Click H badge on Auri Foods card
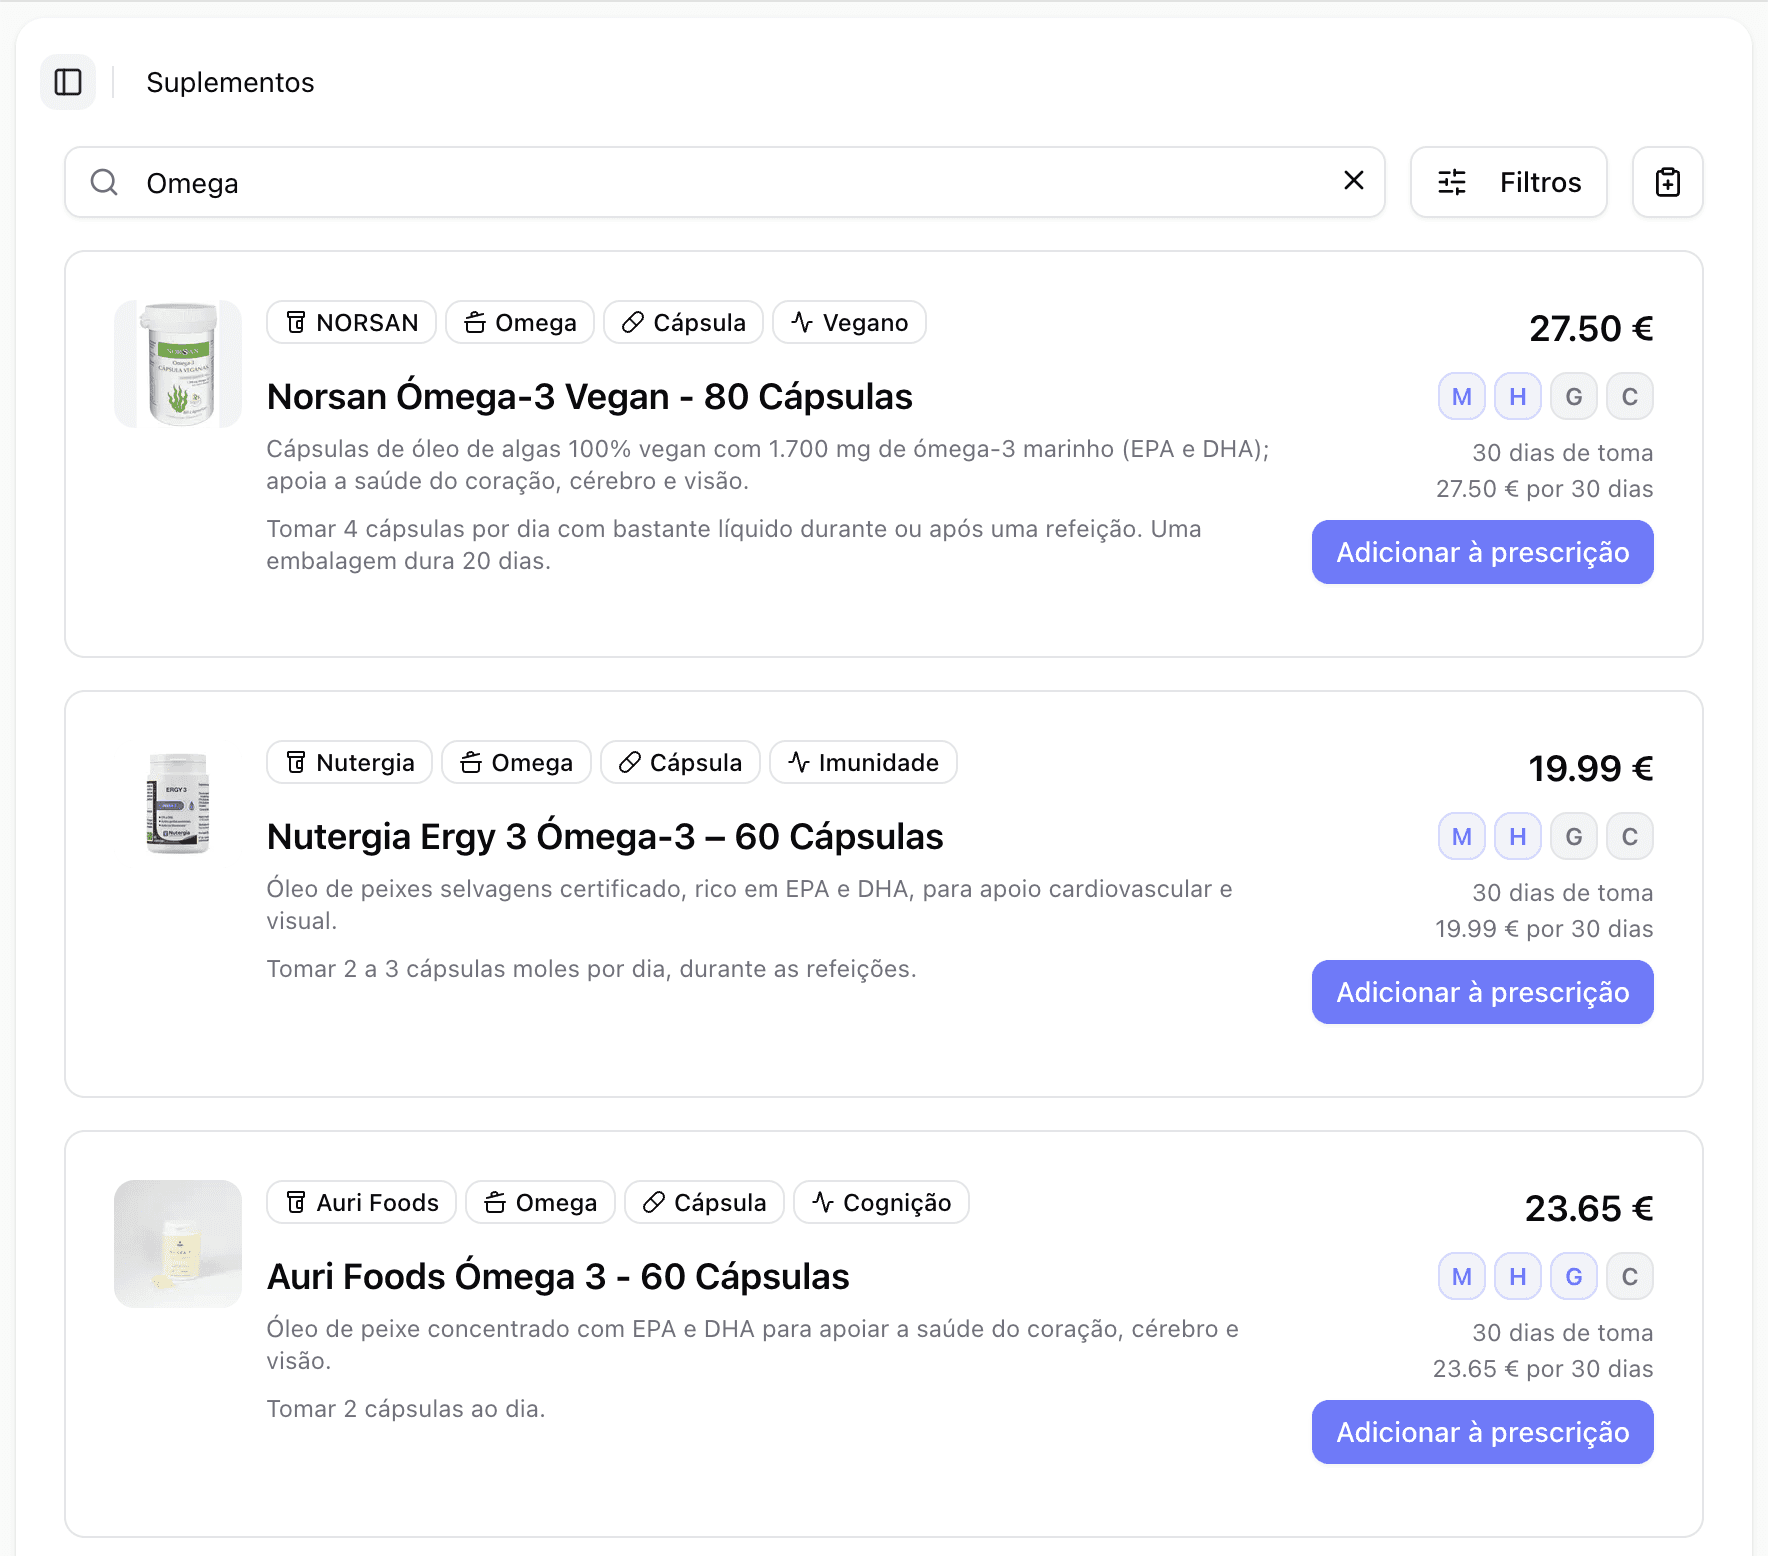The height and width of the screenshot is (1556, 1768). point(1517,1276)
